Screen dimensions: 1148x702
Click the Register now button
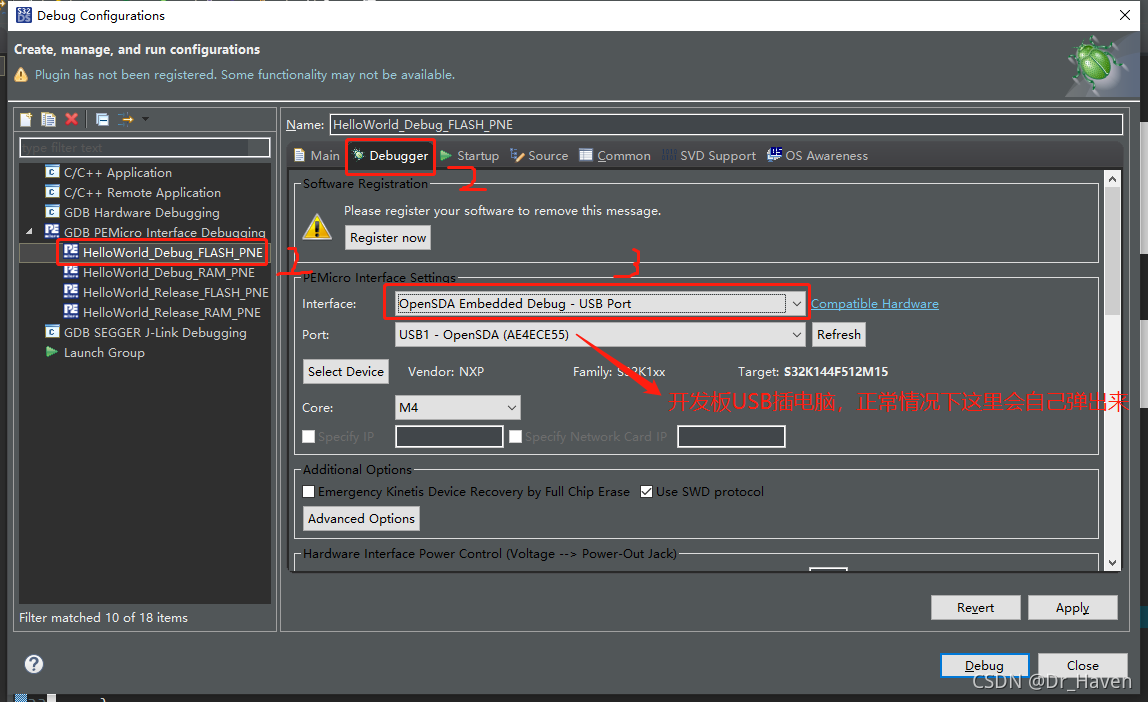[x=387, y=238]
